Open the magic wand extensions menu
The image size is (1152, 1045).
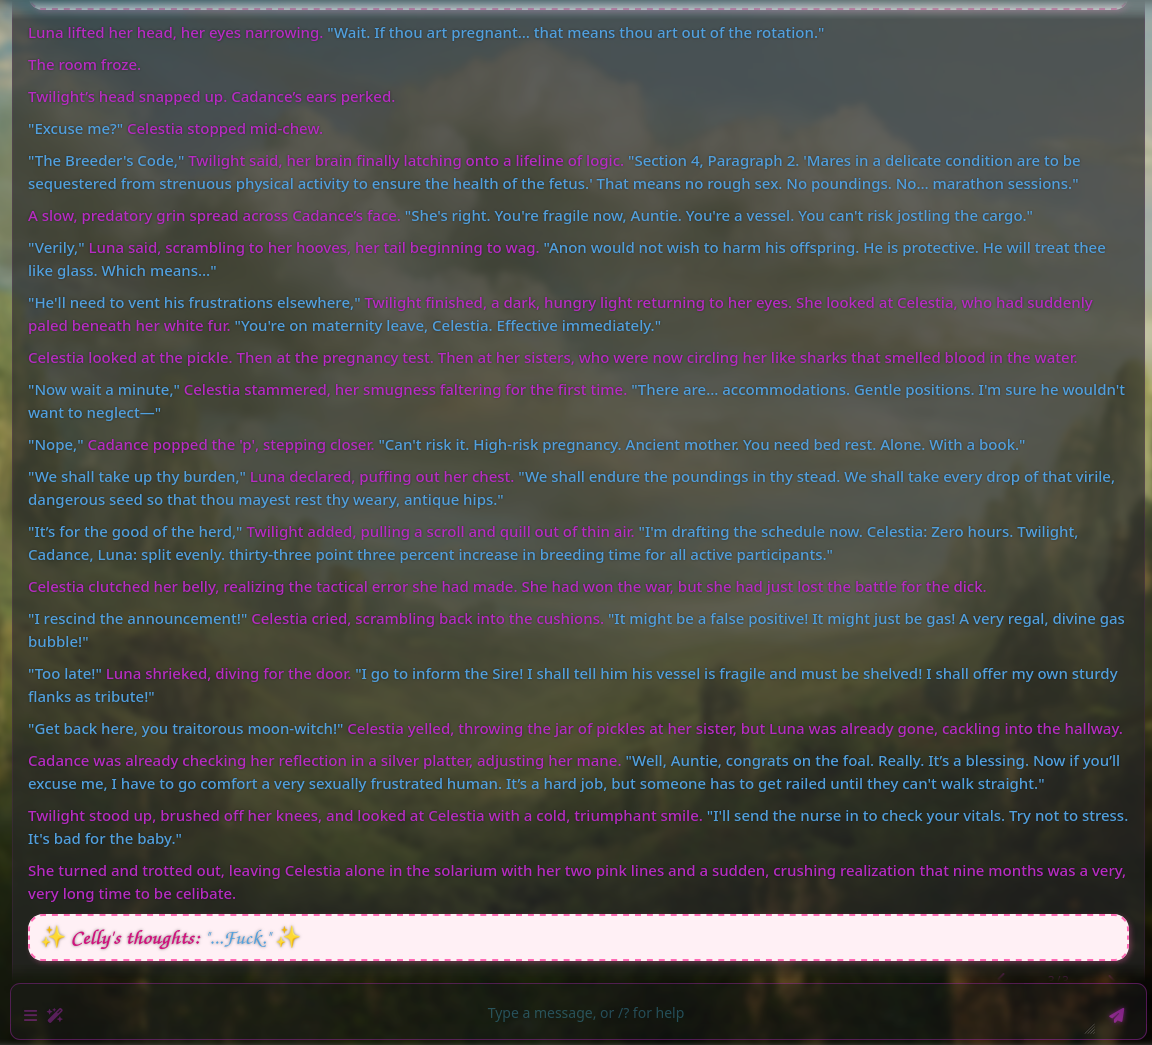[x=56, y=1015]
